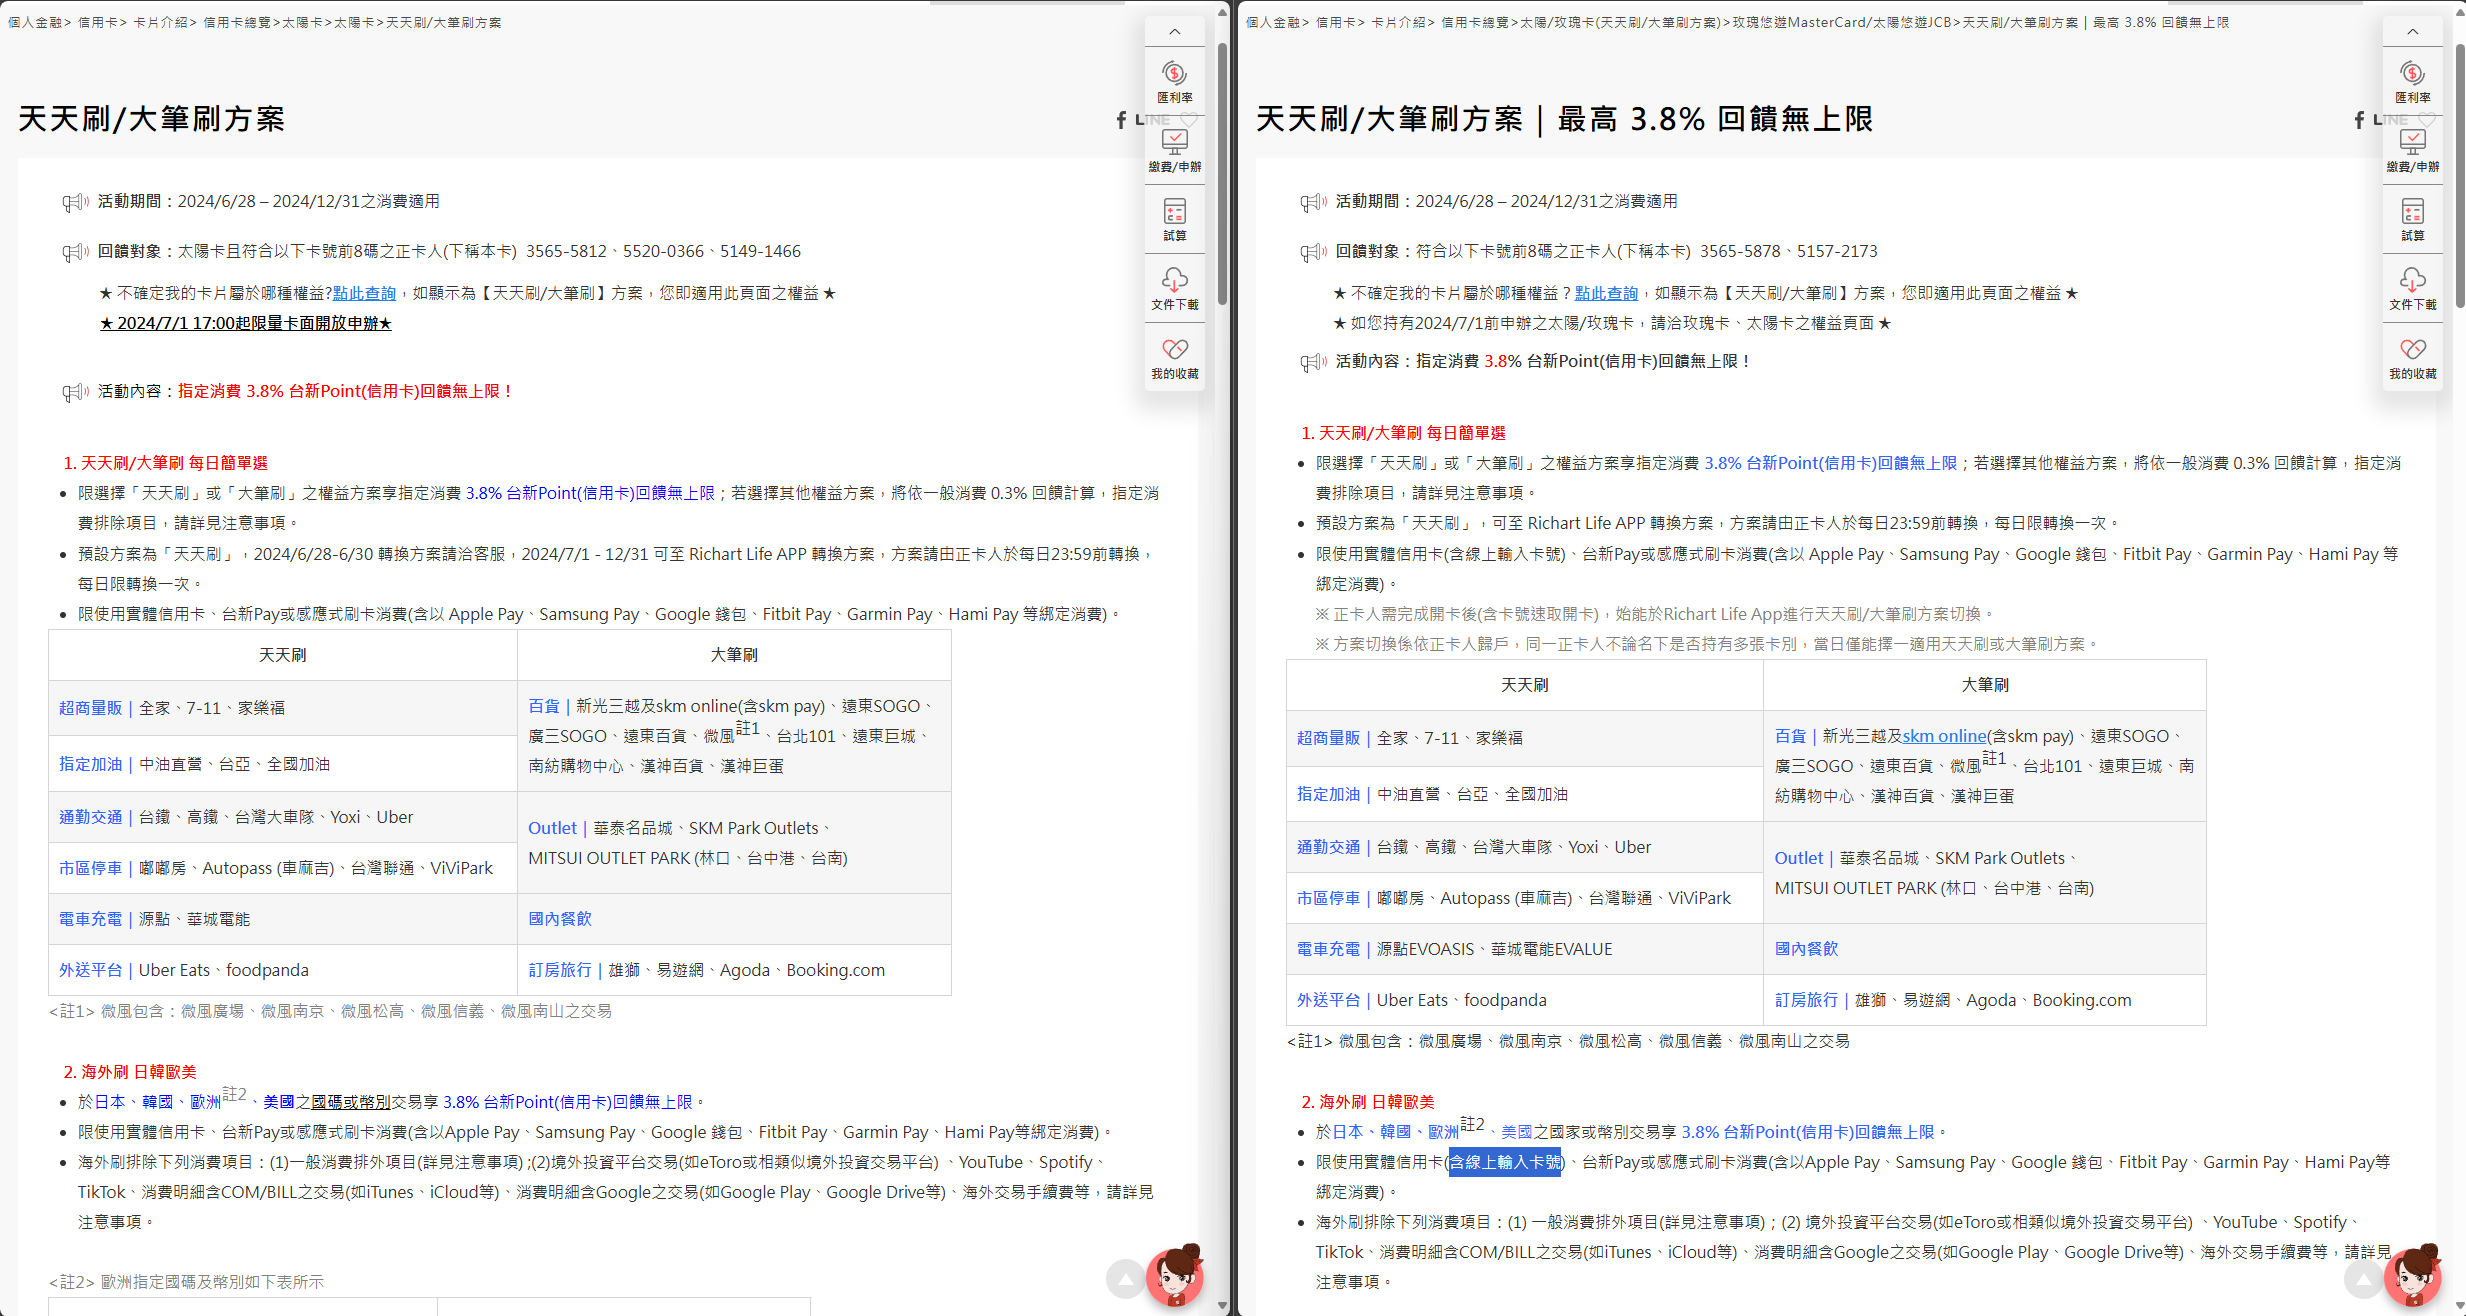Open 我的收藏 heart icon in left window
Screen dimensions: 2466x1316
point(1174,358)
